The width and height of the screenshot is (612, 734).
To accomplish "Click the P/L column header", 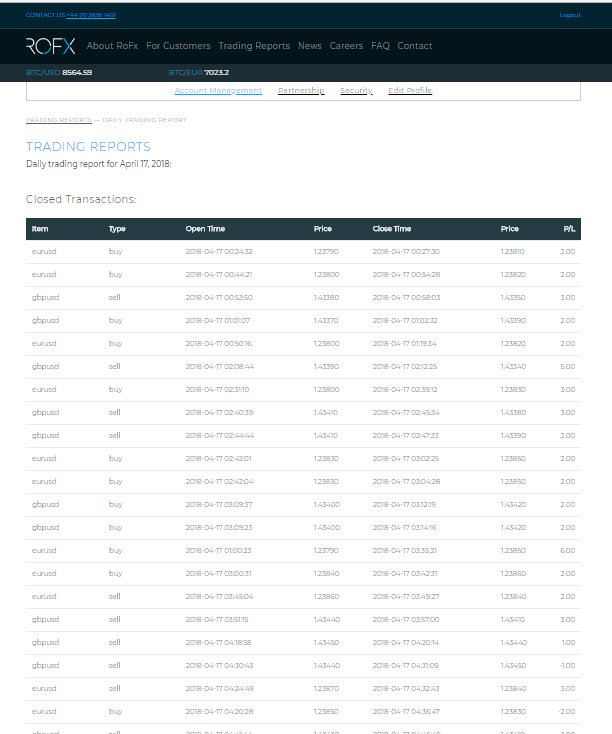I will [569, 229].
